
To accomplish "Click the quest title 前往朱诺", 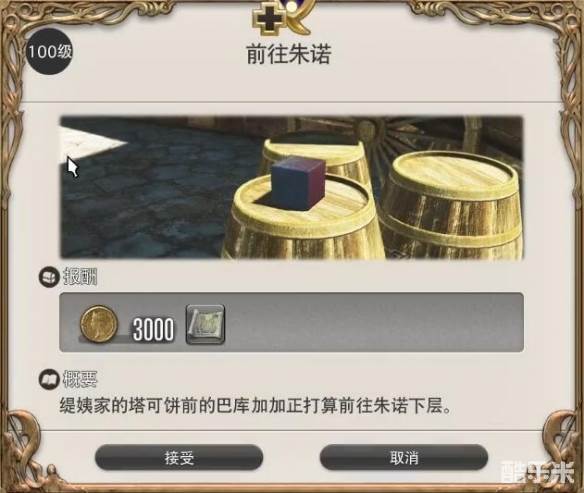I will 289,54.
